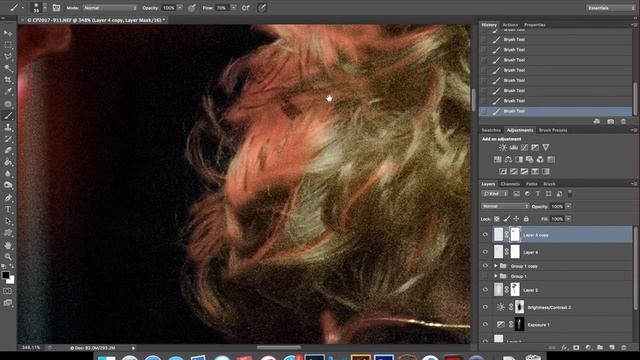Add a Curves adjustment
The height and width of the screenshot is (360, 640).
click(524, 147)
